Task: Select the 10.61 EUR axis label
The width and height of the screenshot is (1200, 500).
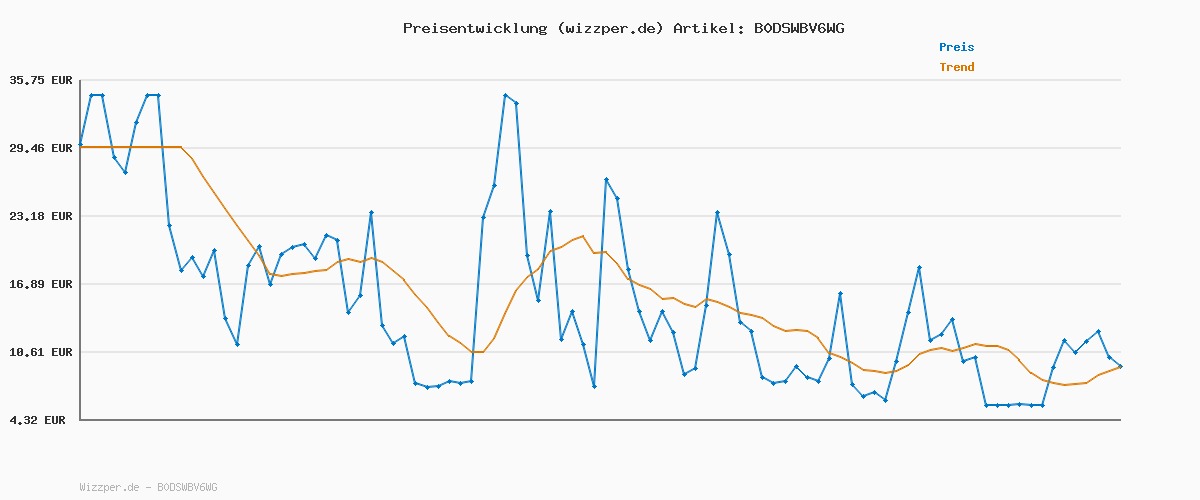Action: [40, 352]
